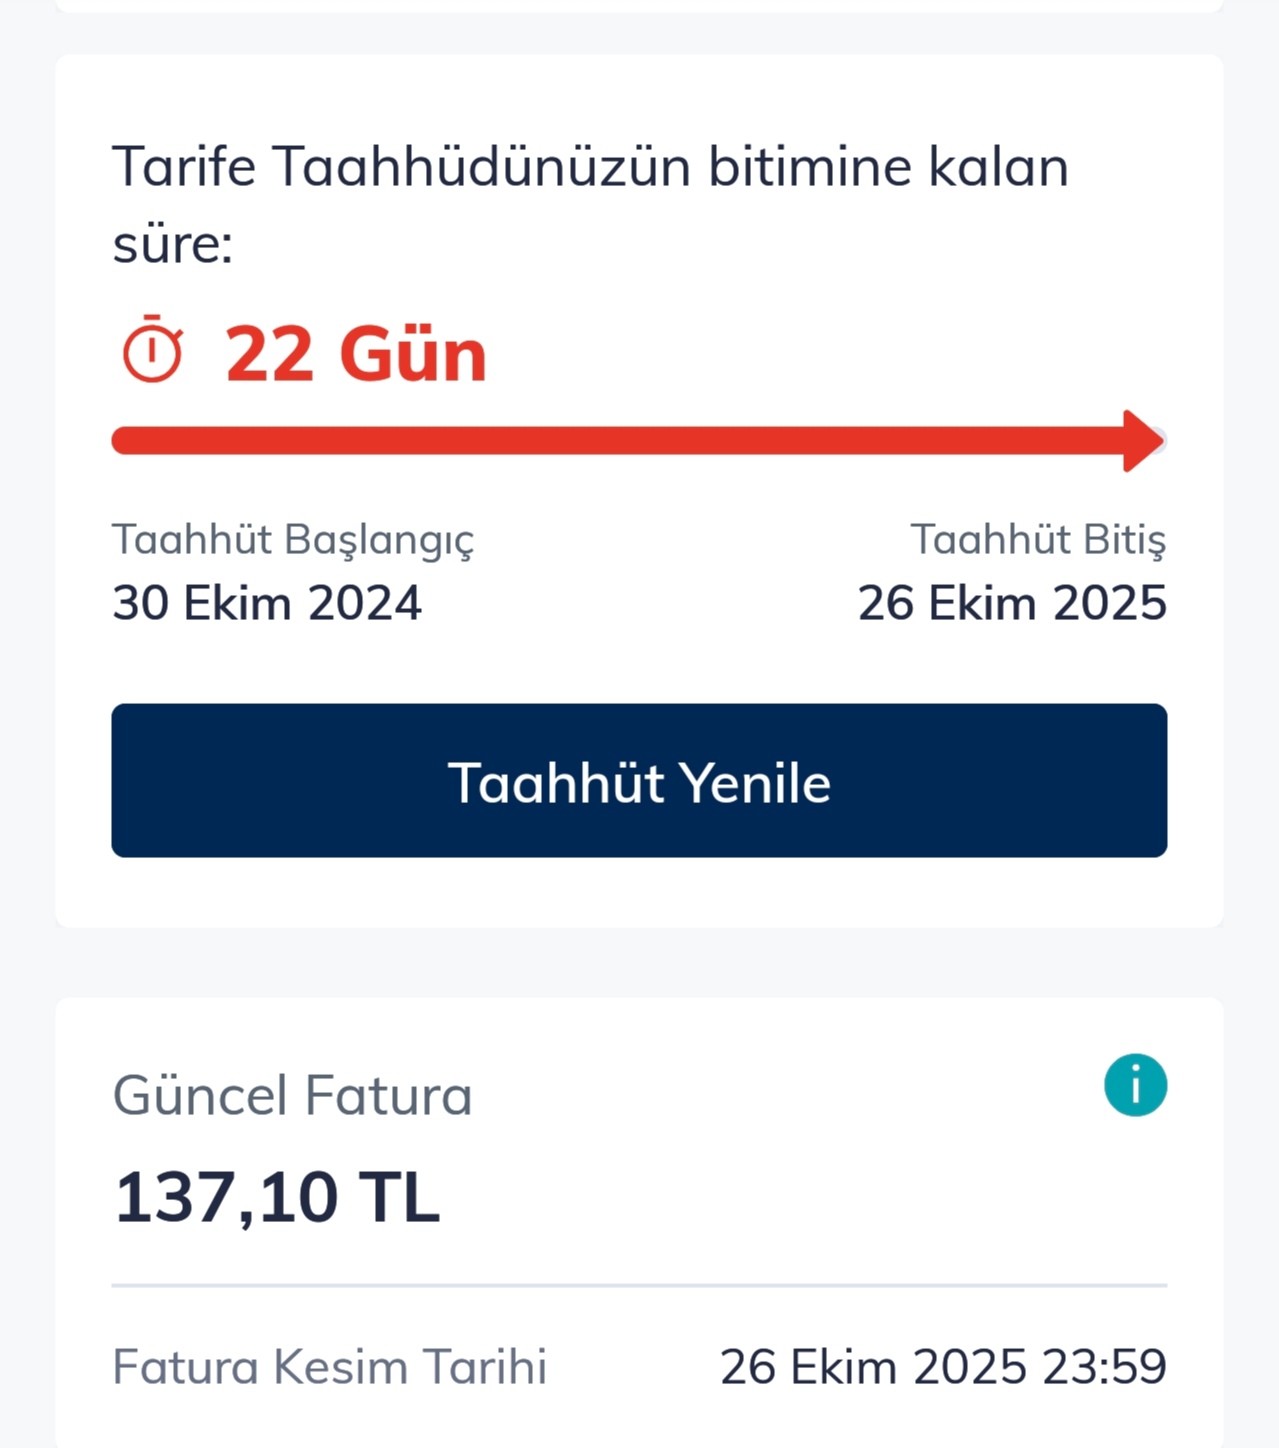Select the Fatura Kesim Tarihi label
The width and height of the screenshot is (1279, 1448).
pyautogui.click(x=329, y=1367)
